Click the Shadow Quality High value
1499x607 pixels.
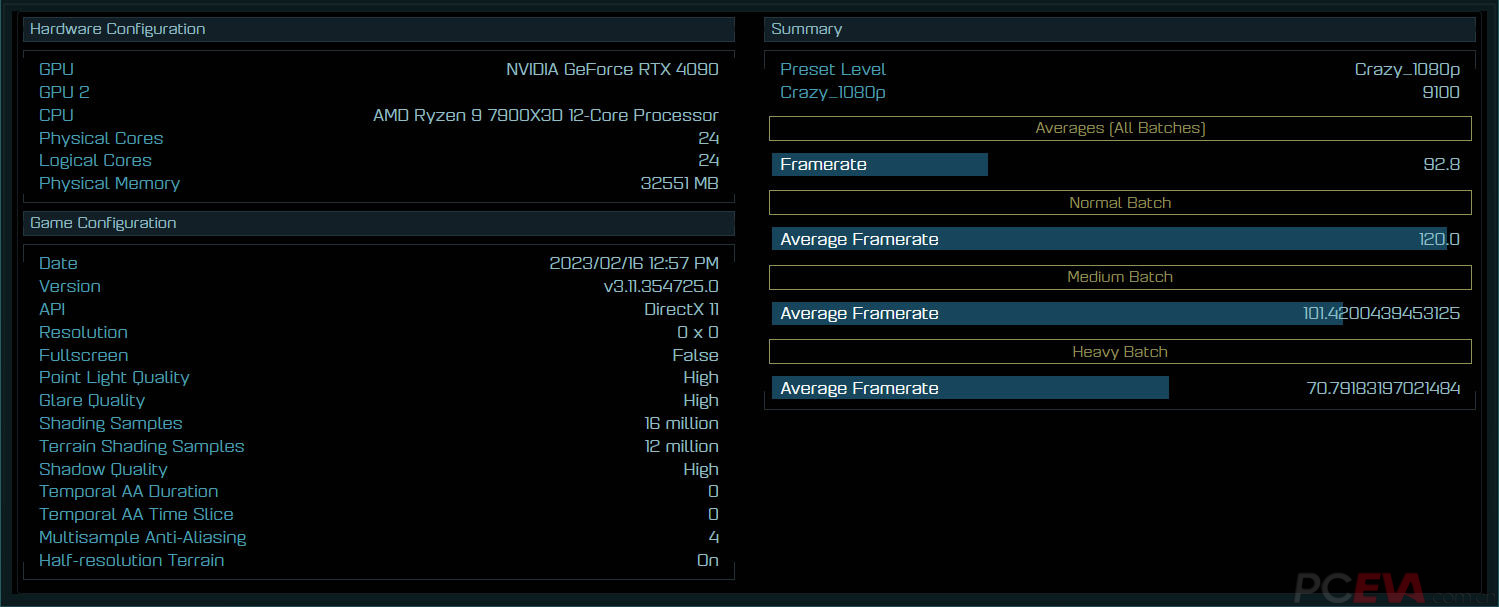700,469
